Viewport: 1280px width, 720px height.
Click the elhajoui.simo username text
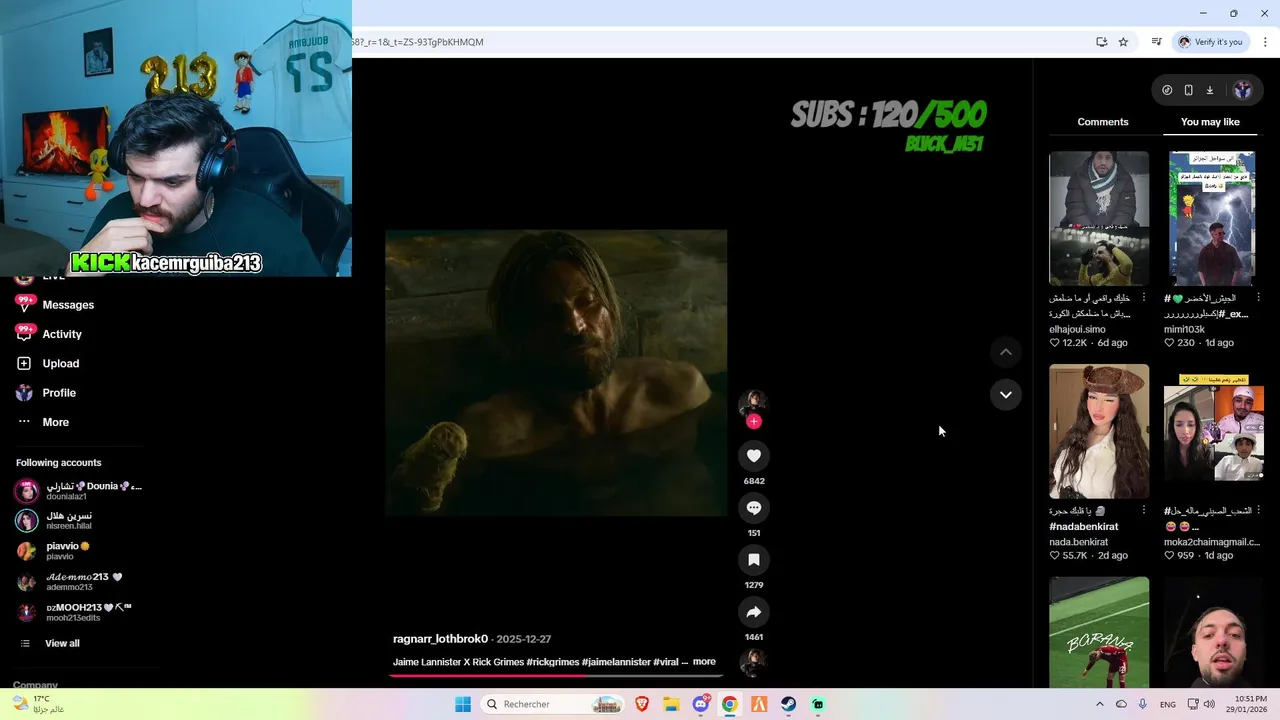coord(1077,329)
